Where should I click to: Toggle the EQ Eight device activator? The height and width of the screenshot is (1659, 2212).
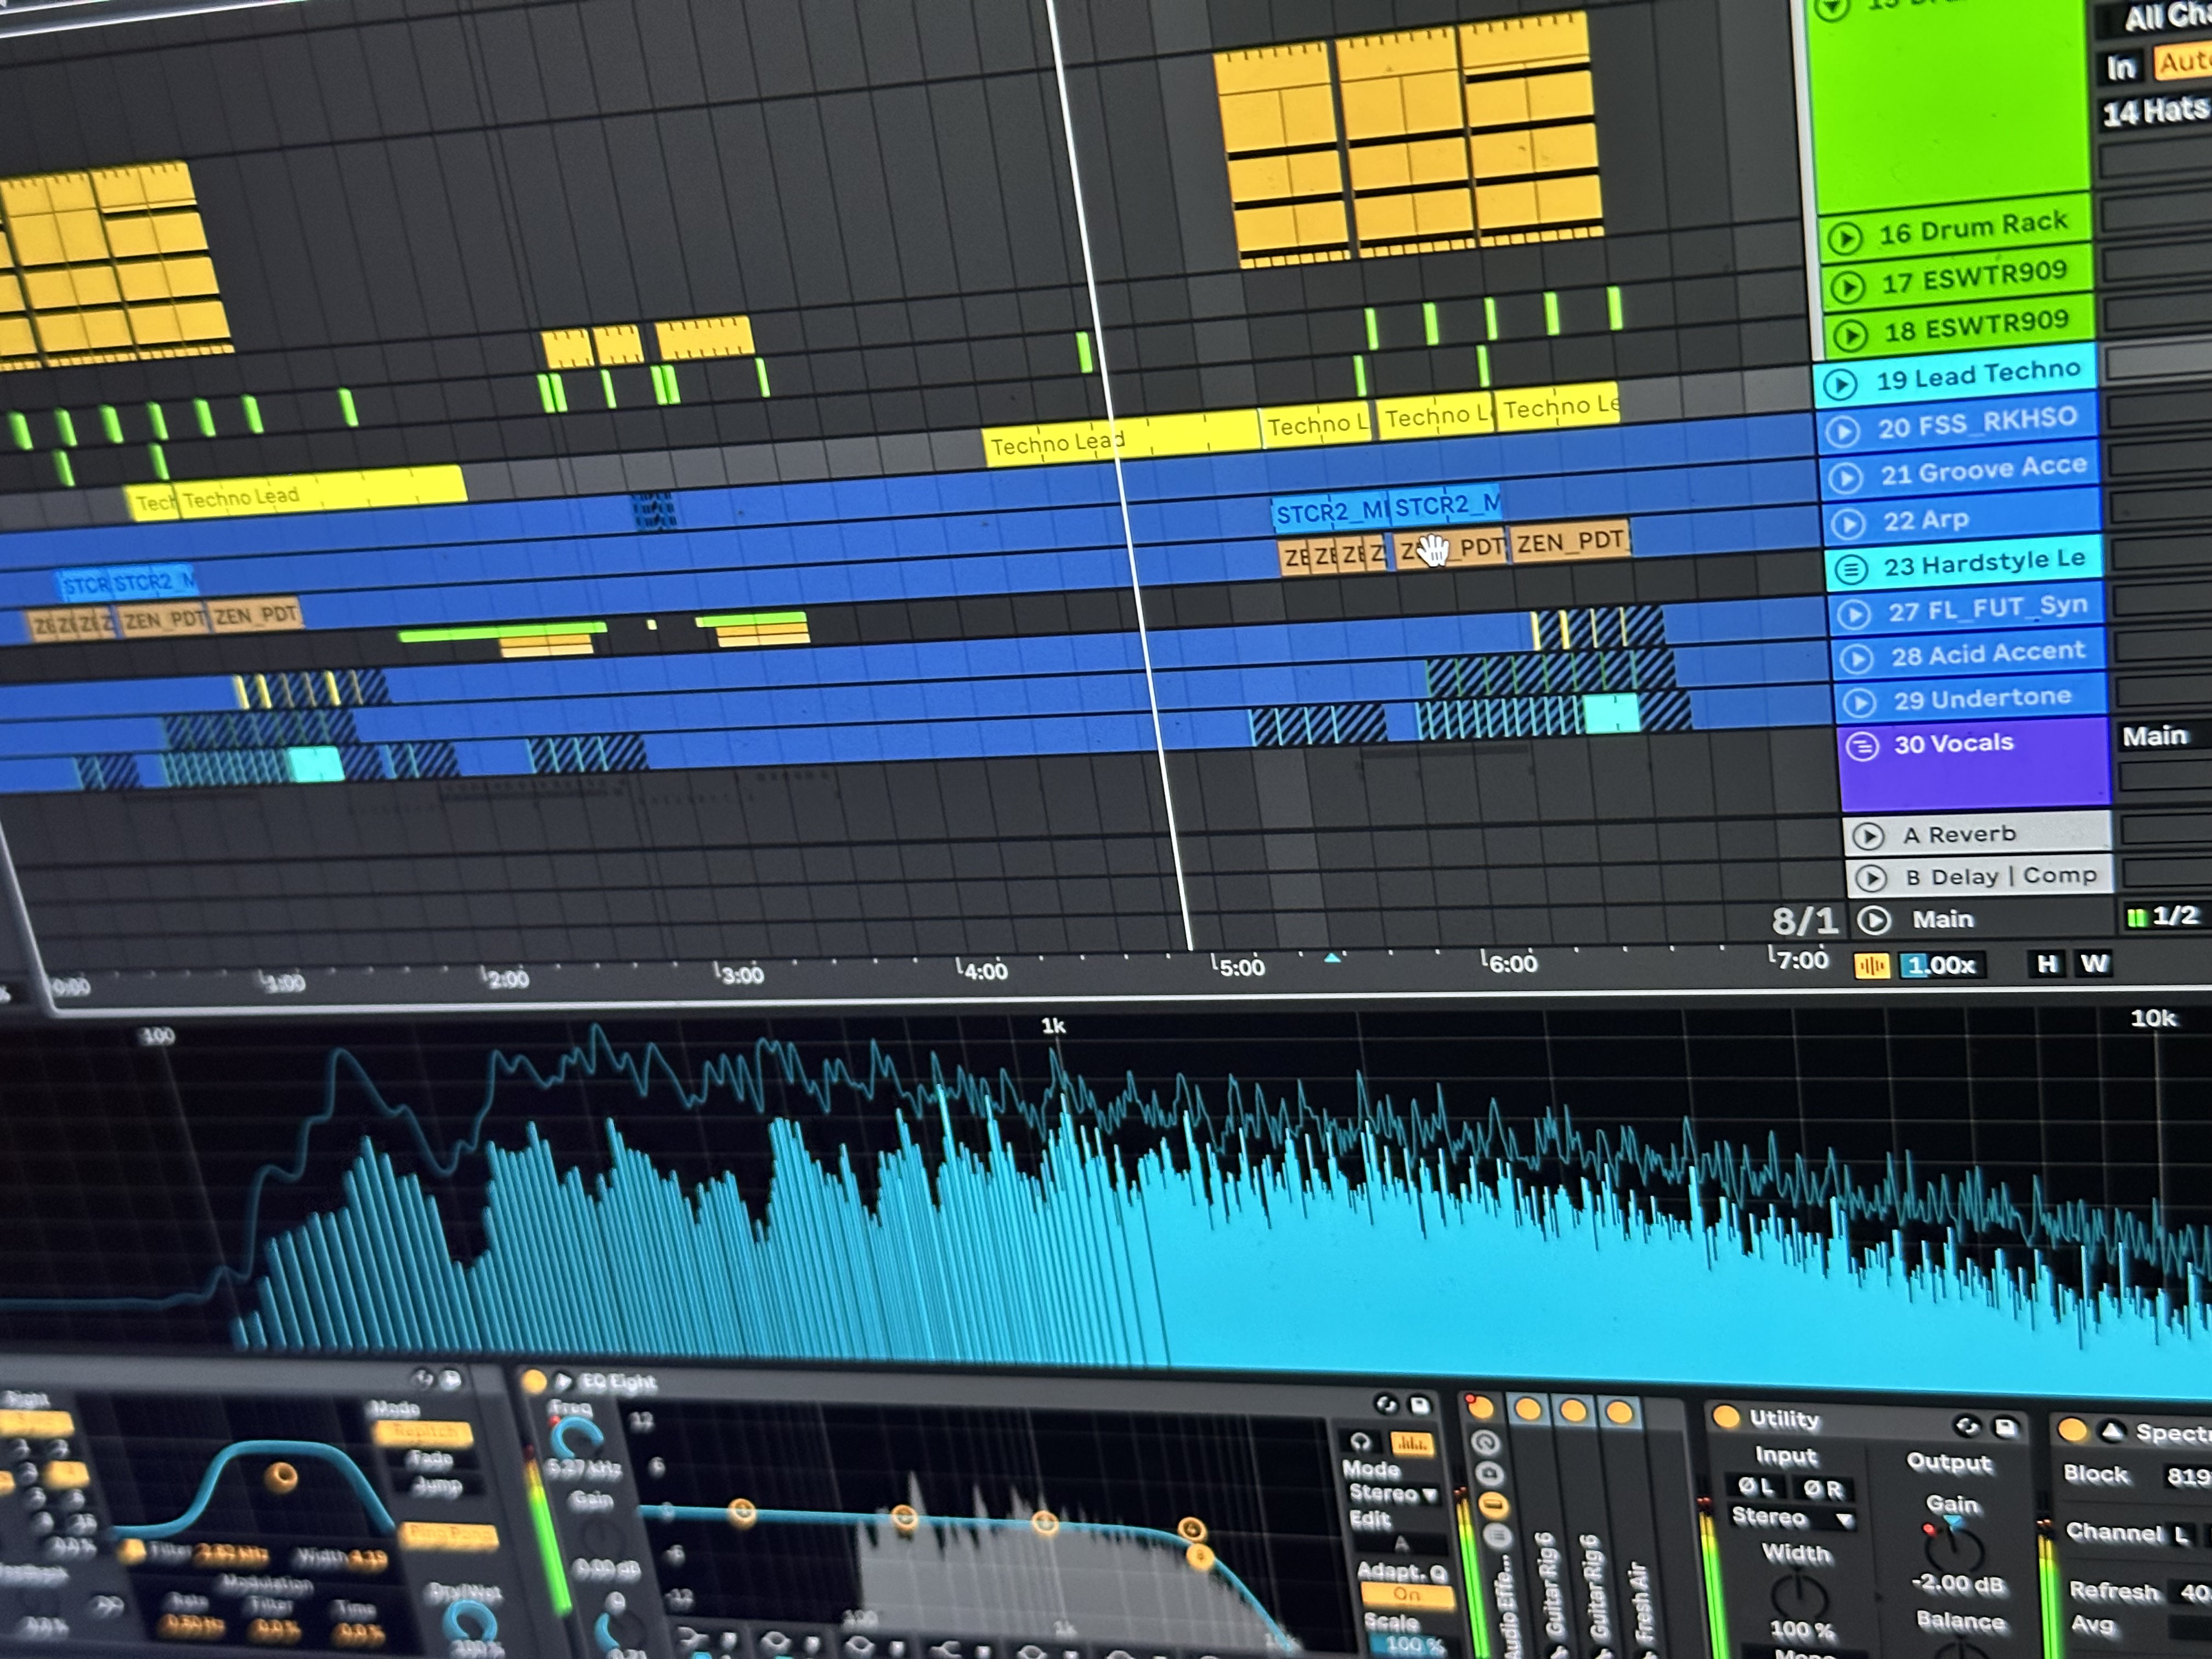[535, 1382]
